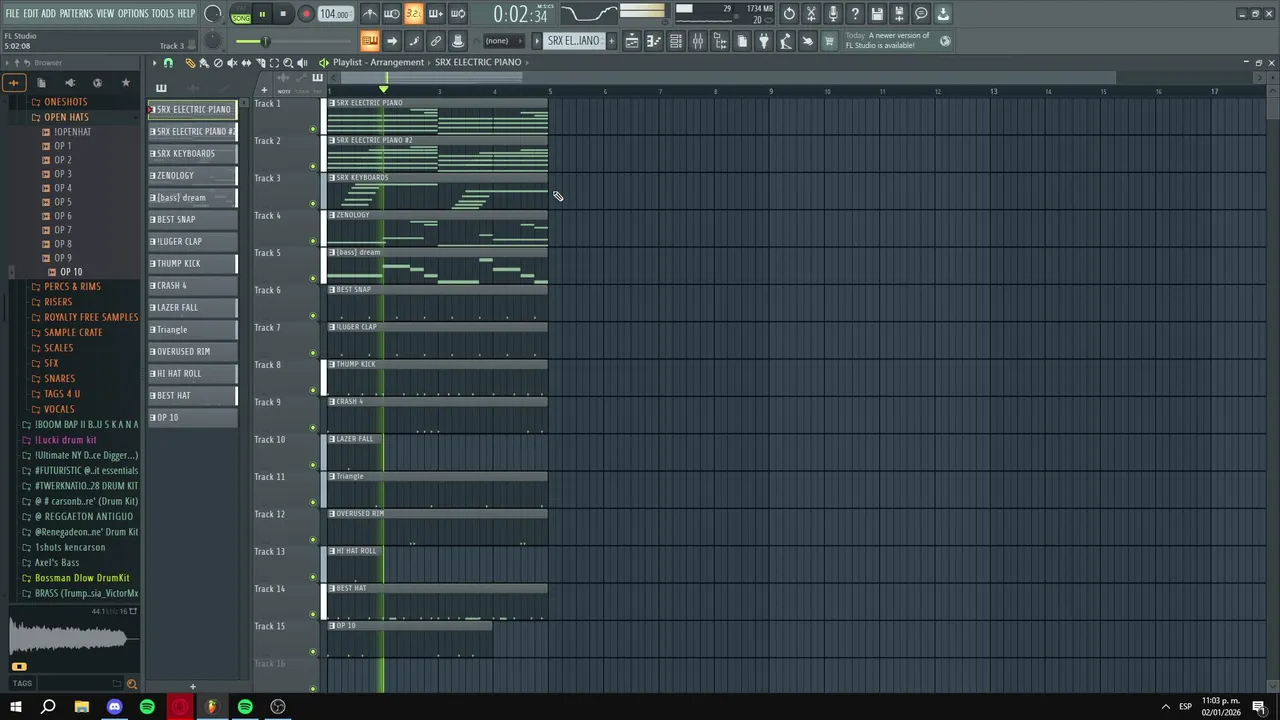Adjust the main pitch knob

click(213, 41)
